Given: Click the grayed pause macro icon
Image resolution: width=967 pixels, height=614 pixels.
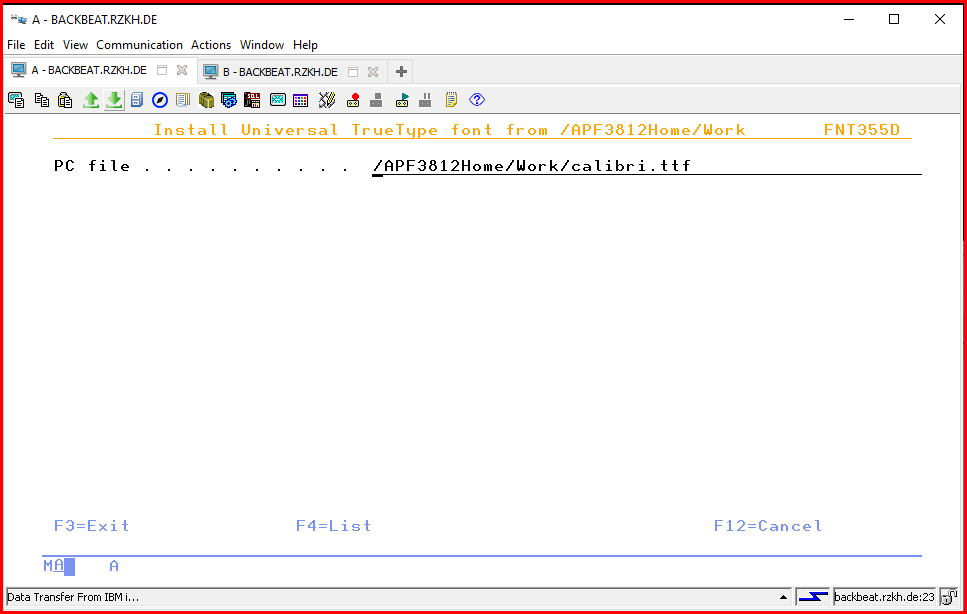Looking at the screenshot, I should coord(426,100).
